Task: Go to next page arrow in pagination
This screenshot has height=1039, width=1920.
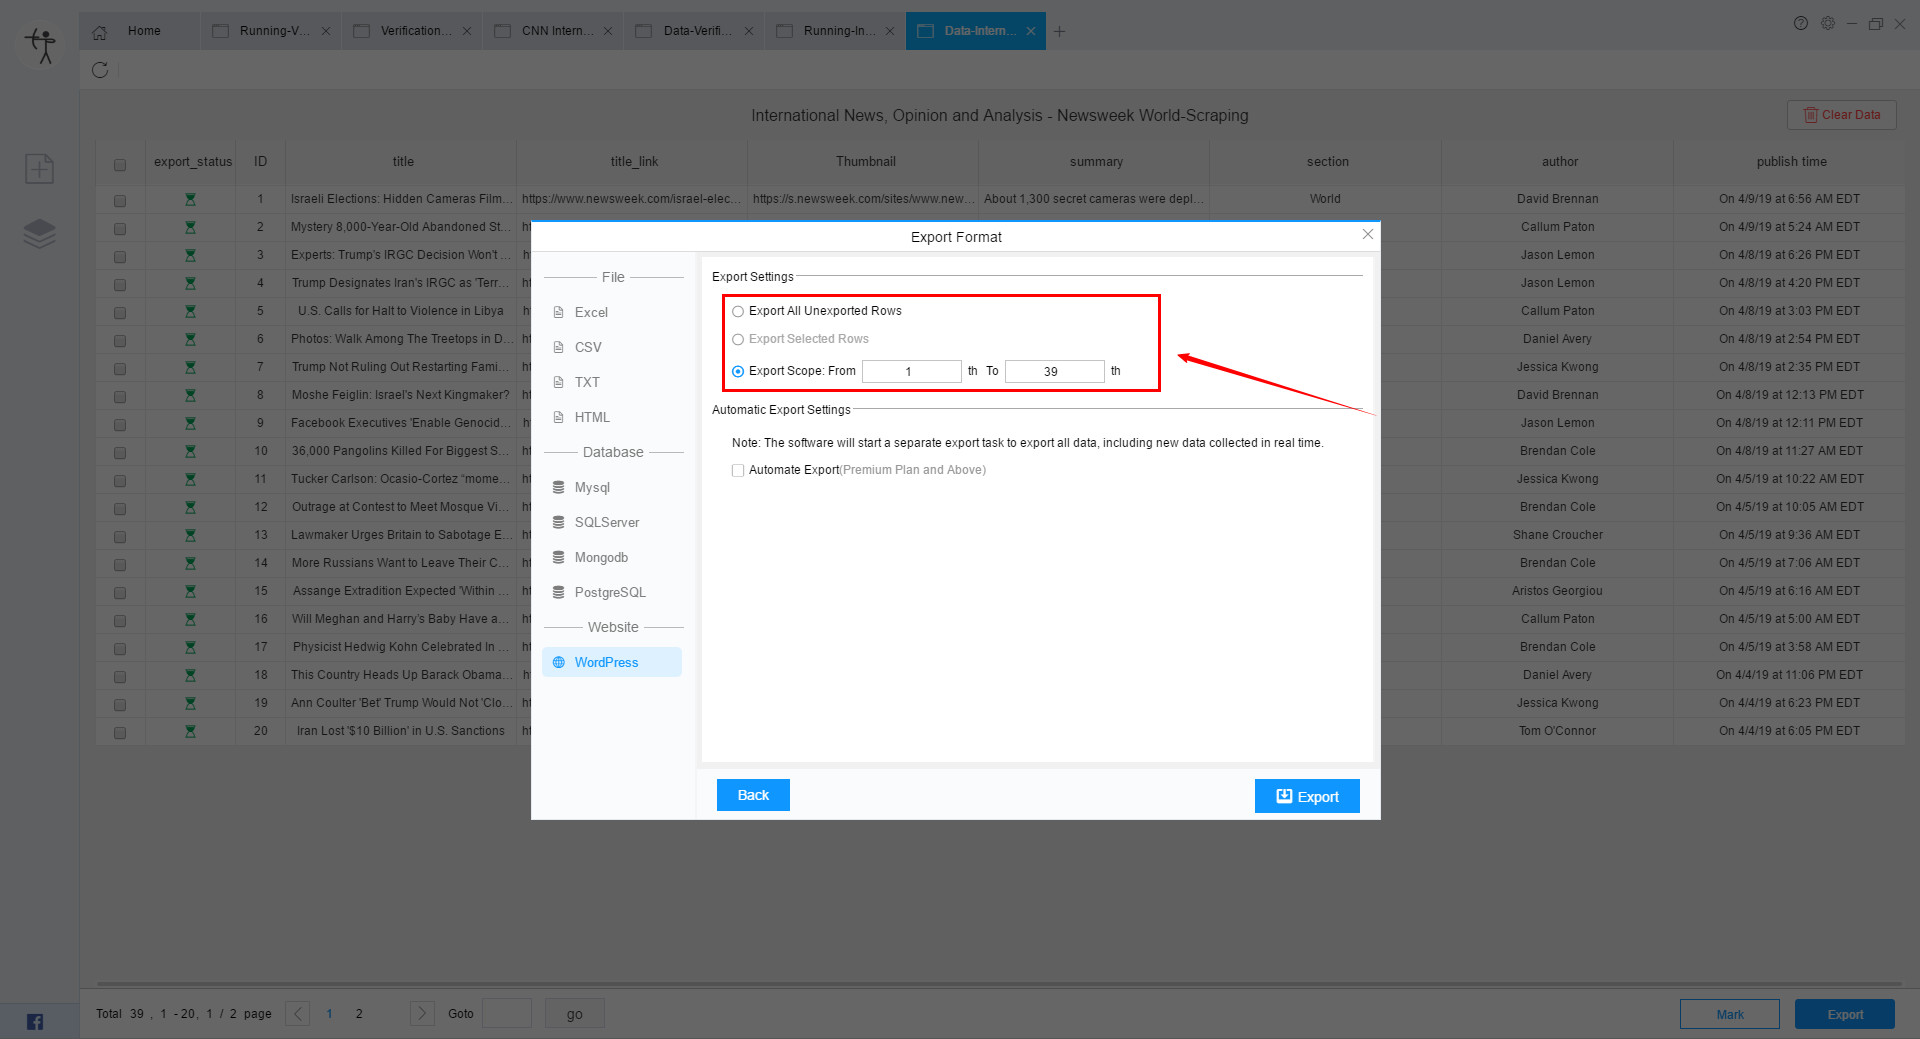Action: tap(422, 1013)
